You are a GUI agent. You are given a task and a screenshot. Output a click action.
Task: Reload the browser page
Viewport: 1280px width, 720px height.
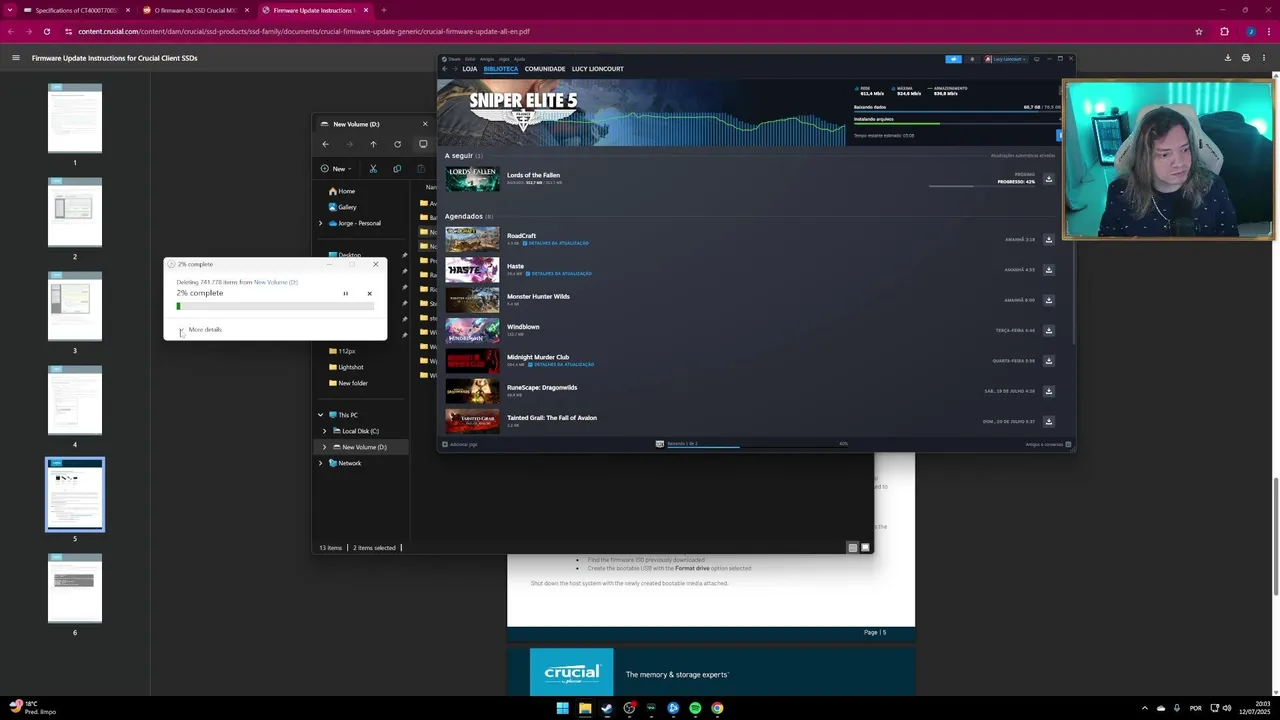point(47,31)
